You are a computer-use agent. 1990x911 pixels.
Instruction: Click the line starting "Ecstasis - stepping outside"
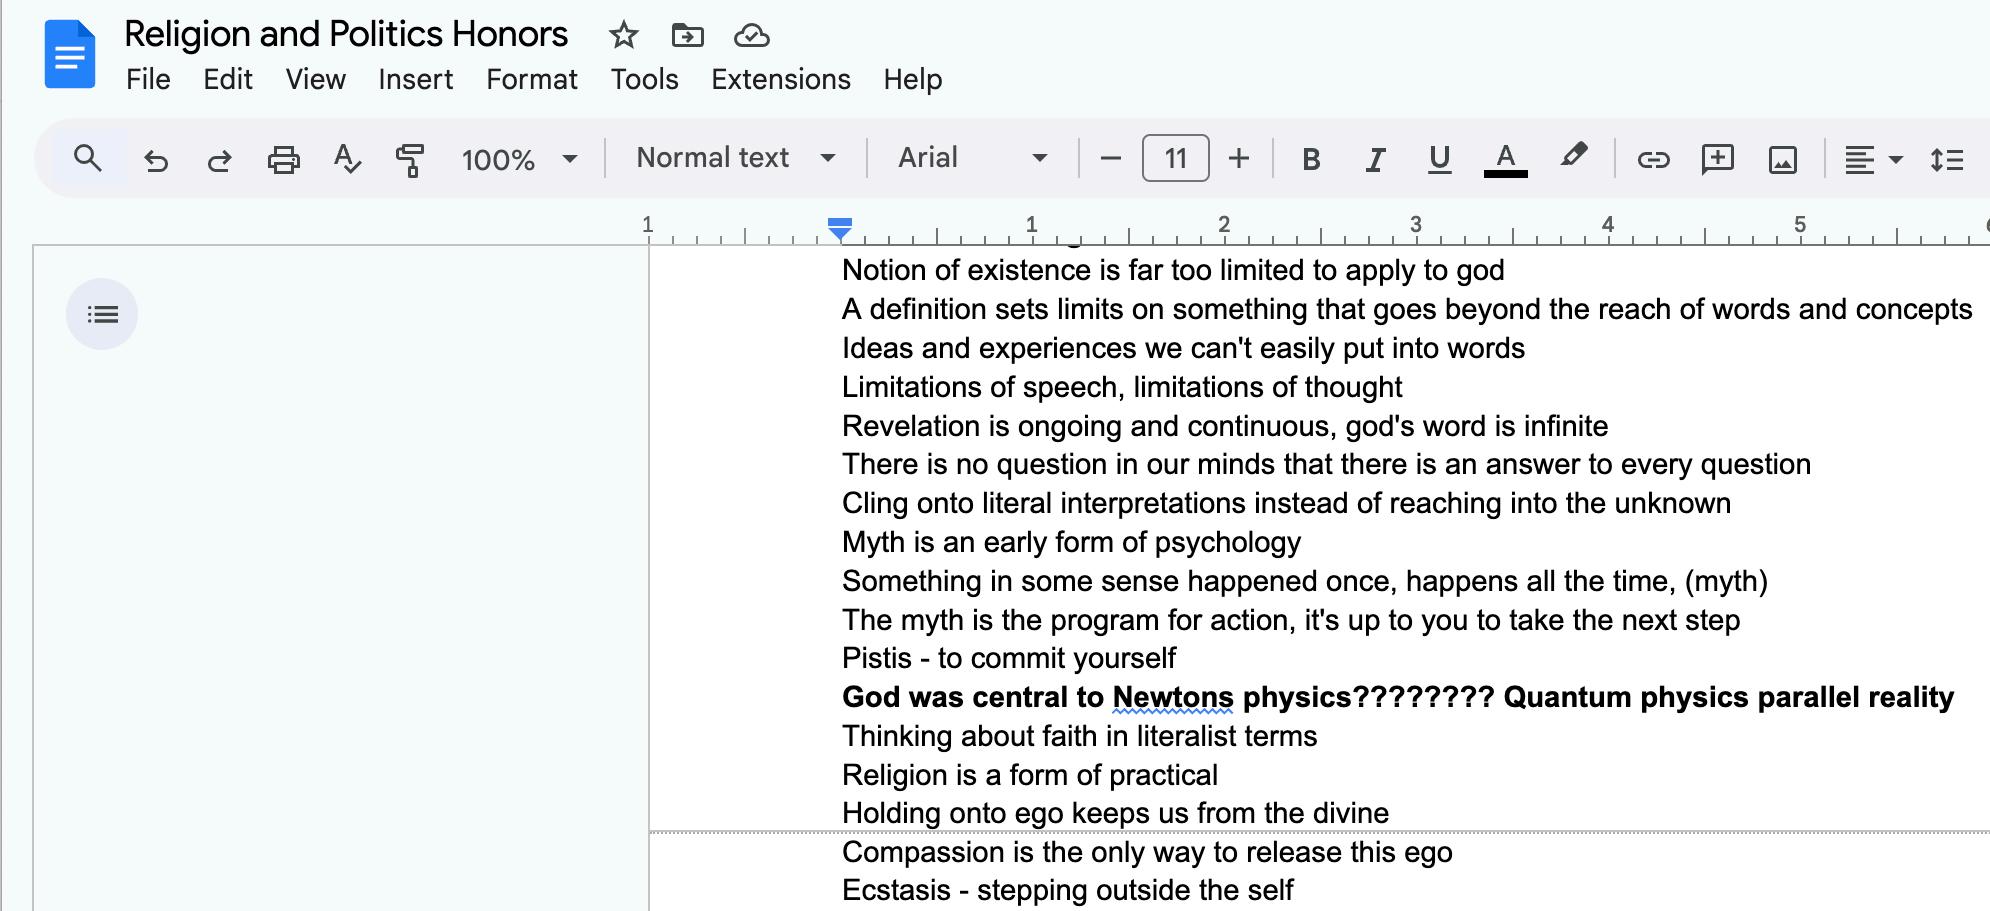(1068, 890)
